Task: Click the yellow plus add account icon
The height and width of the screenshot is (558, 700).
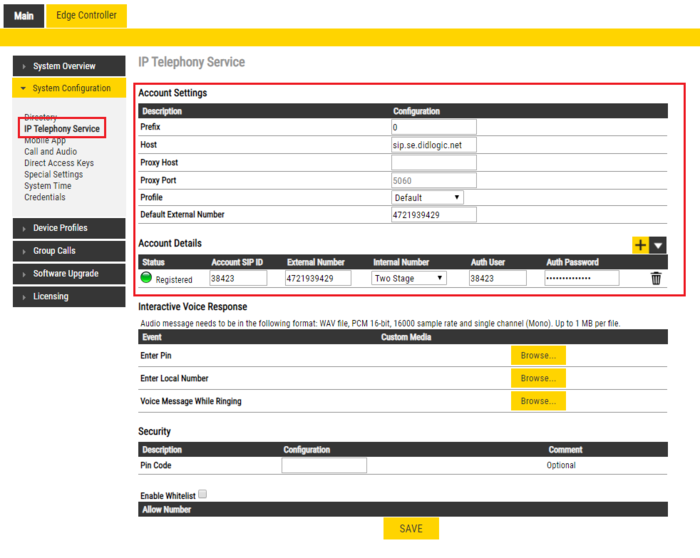Action: 640,245
